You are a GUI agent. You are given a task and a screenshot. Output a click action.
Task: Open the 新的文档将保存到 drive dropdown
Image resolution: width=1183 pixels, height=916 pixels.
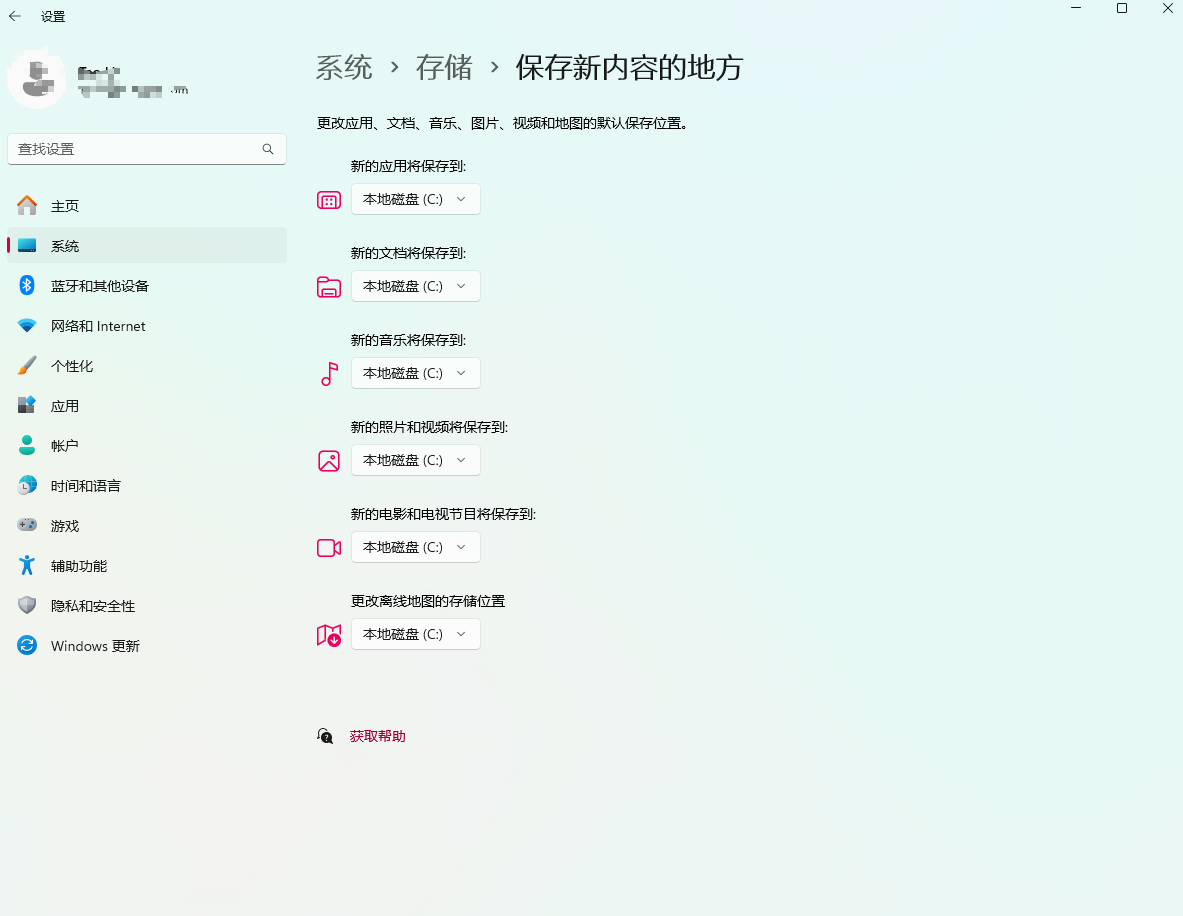pos(416,286)
